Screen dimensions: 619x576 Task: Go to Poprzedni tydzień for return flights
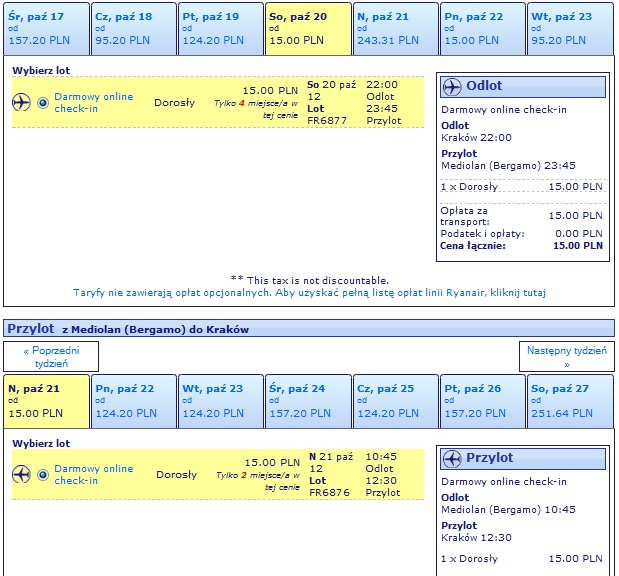(51, 357)
